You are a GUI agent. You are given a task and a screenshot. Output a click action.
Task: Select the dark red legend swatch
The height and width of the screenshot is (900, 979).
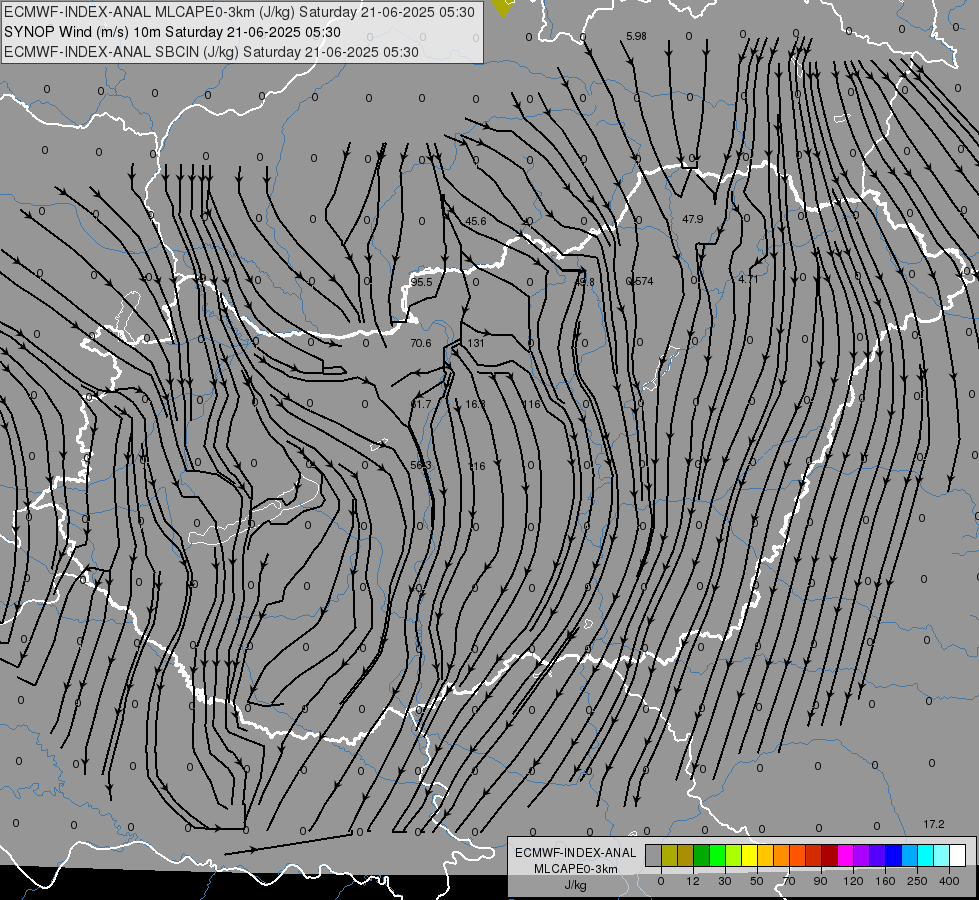click(829, 855)
